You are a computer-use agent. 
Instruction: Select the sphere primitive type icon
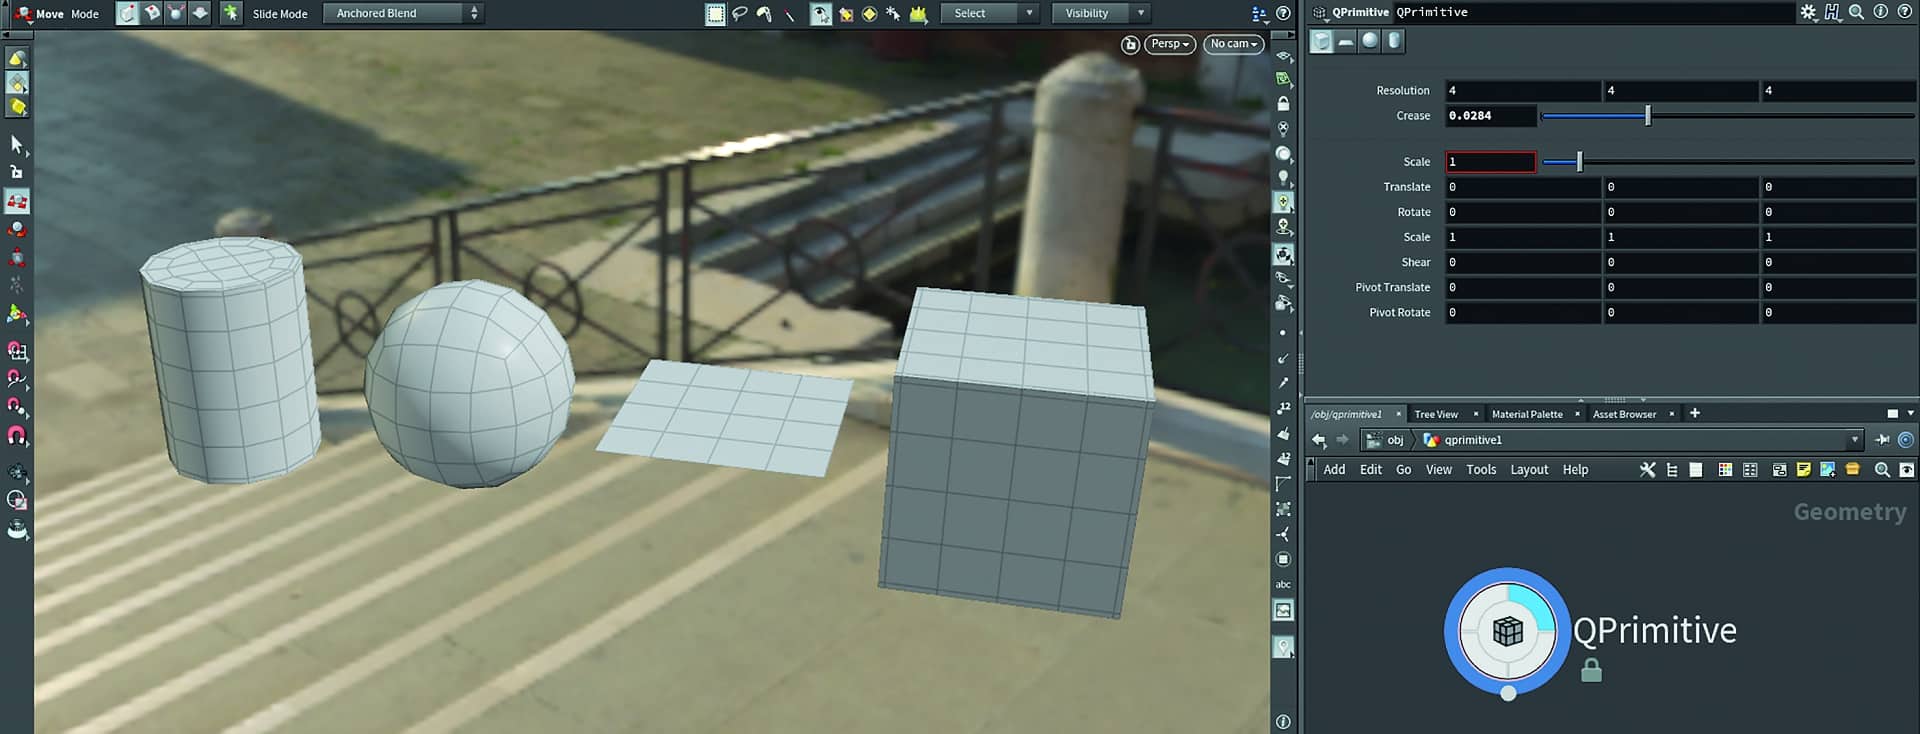(x=1370, y=41)
